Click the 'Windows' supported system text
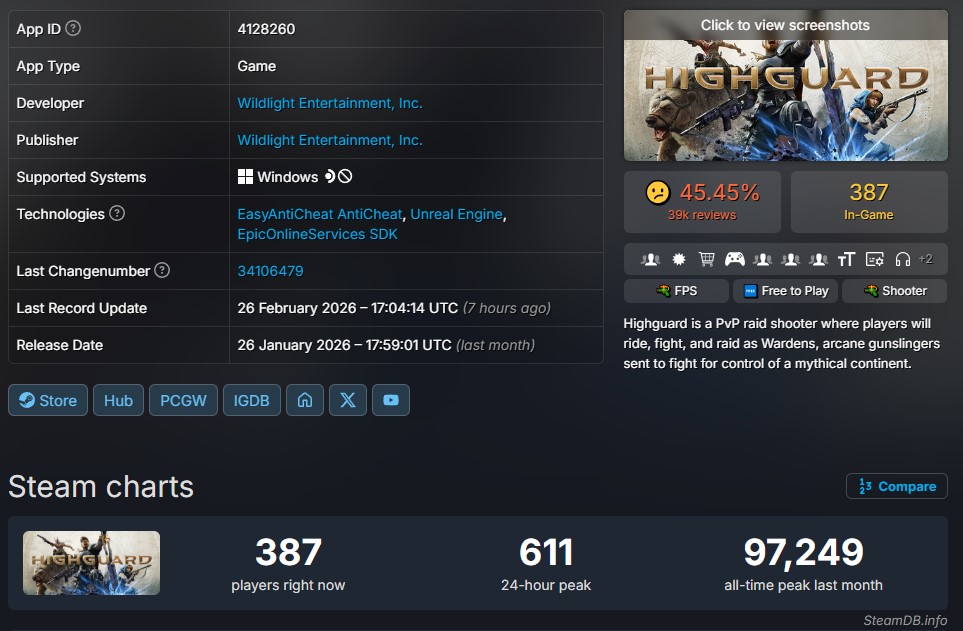The image size is (963, 631). coord(287,177)
